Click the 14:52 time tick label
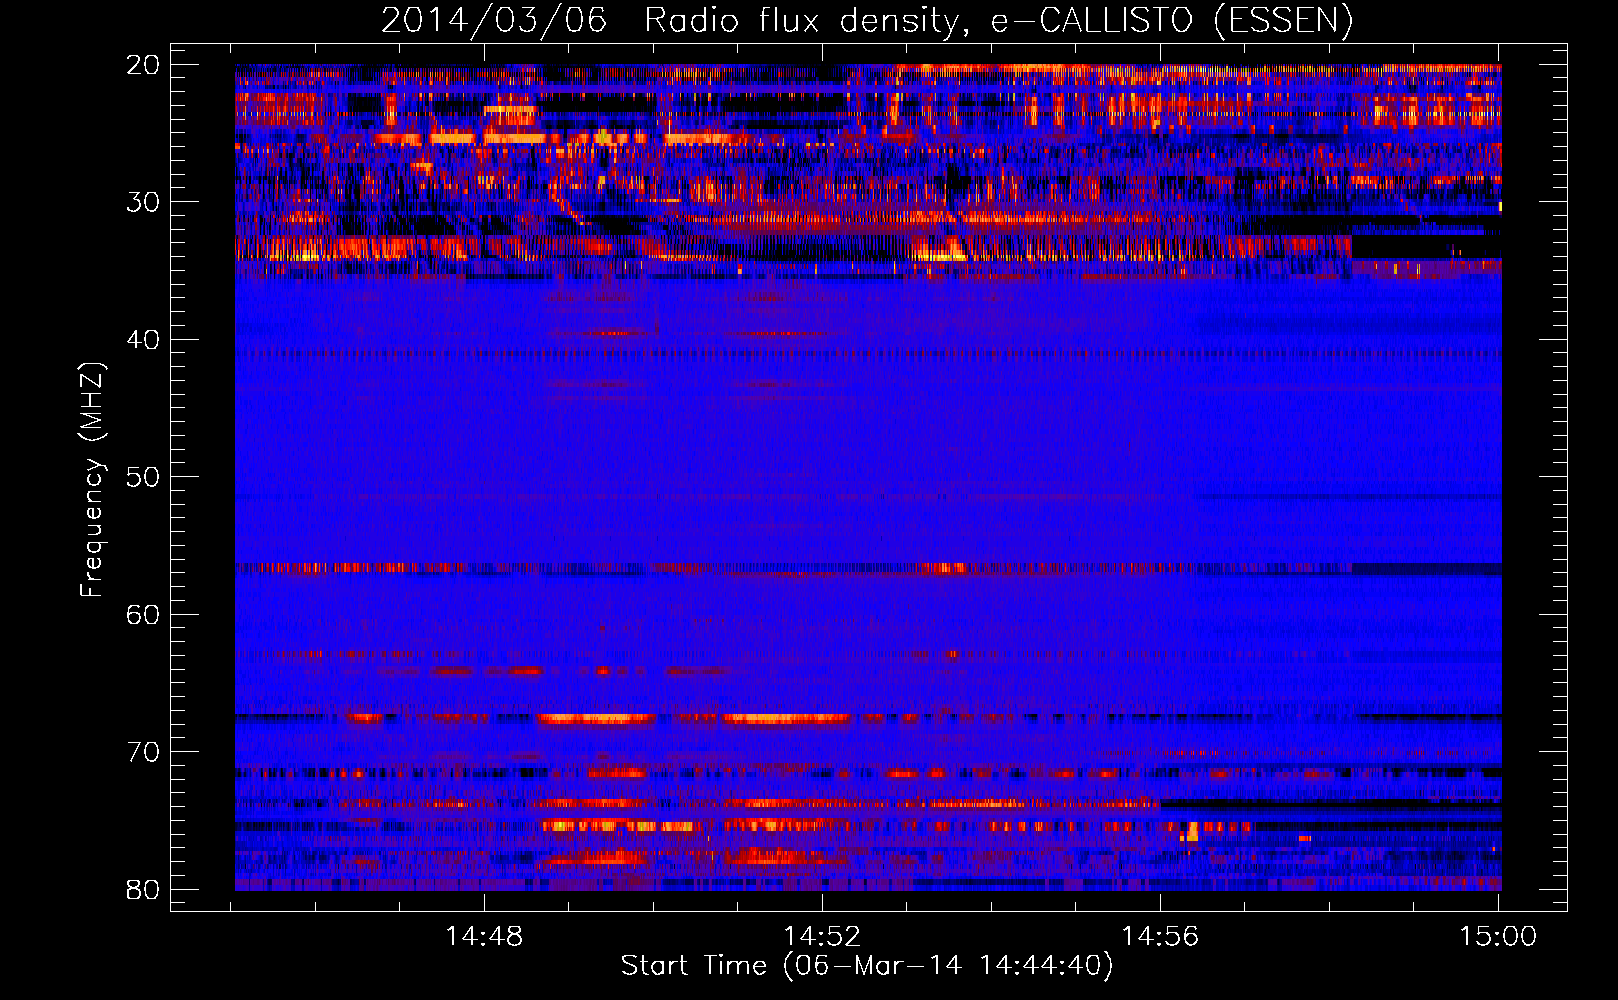The image size is (1618, 1000). (x=822, y=937)
